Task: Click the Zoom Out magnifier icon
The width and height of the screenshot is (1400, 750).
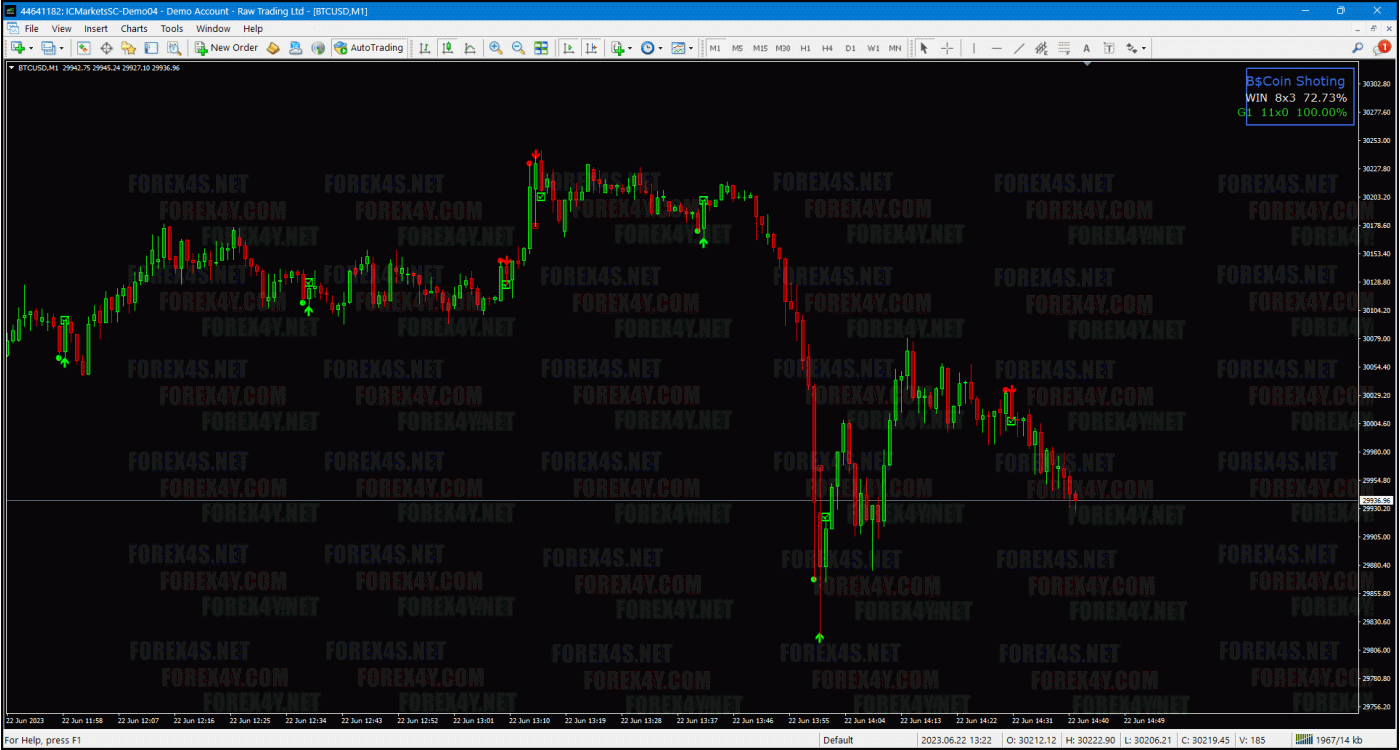Action: coord(518,48)
